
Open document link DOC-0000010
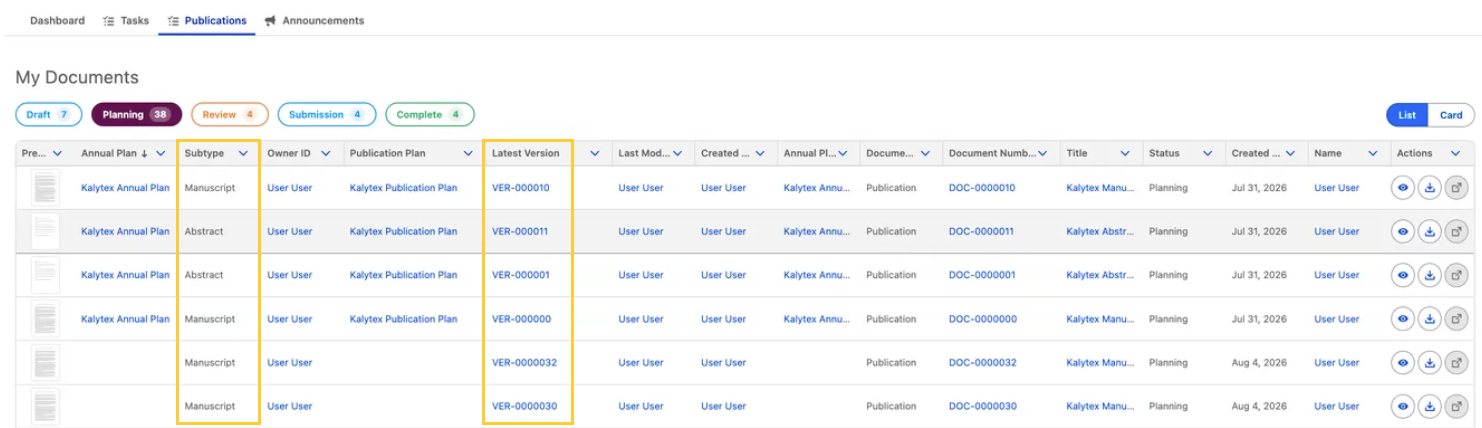(x=982, y=188)
